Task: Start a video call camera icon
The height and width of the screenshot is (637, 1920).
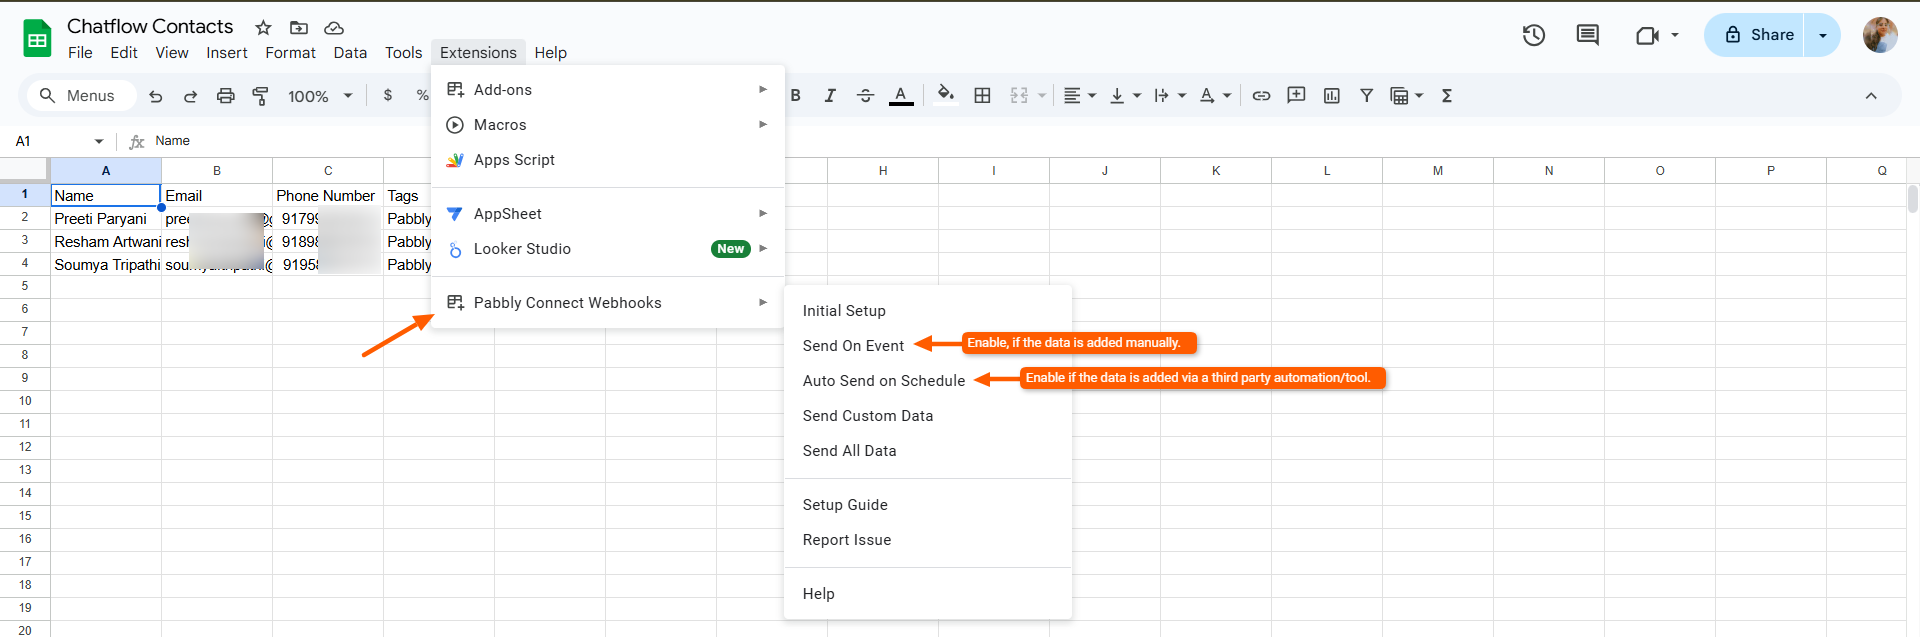Action: (x=1646, y=36)
